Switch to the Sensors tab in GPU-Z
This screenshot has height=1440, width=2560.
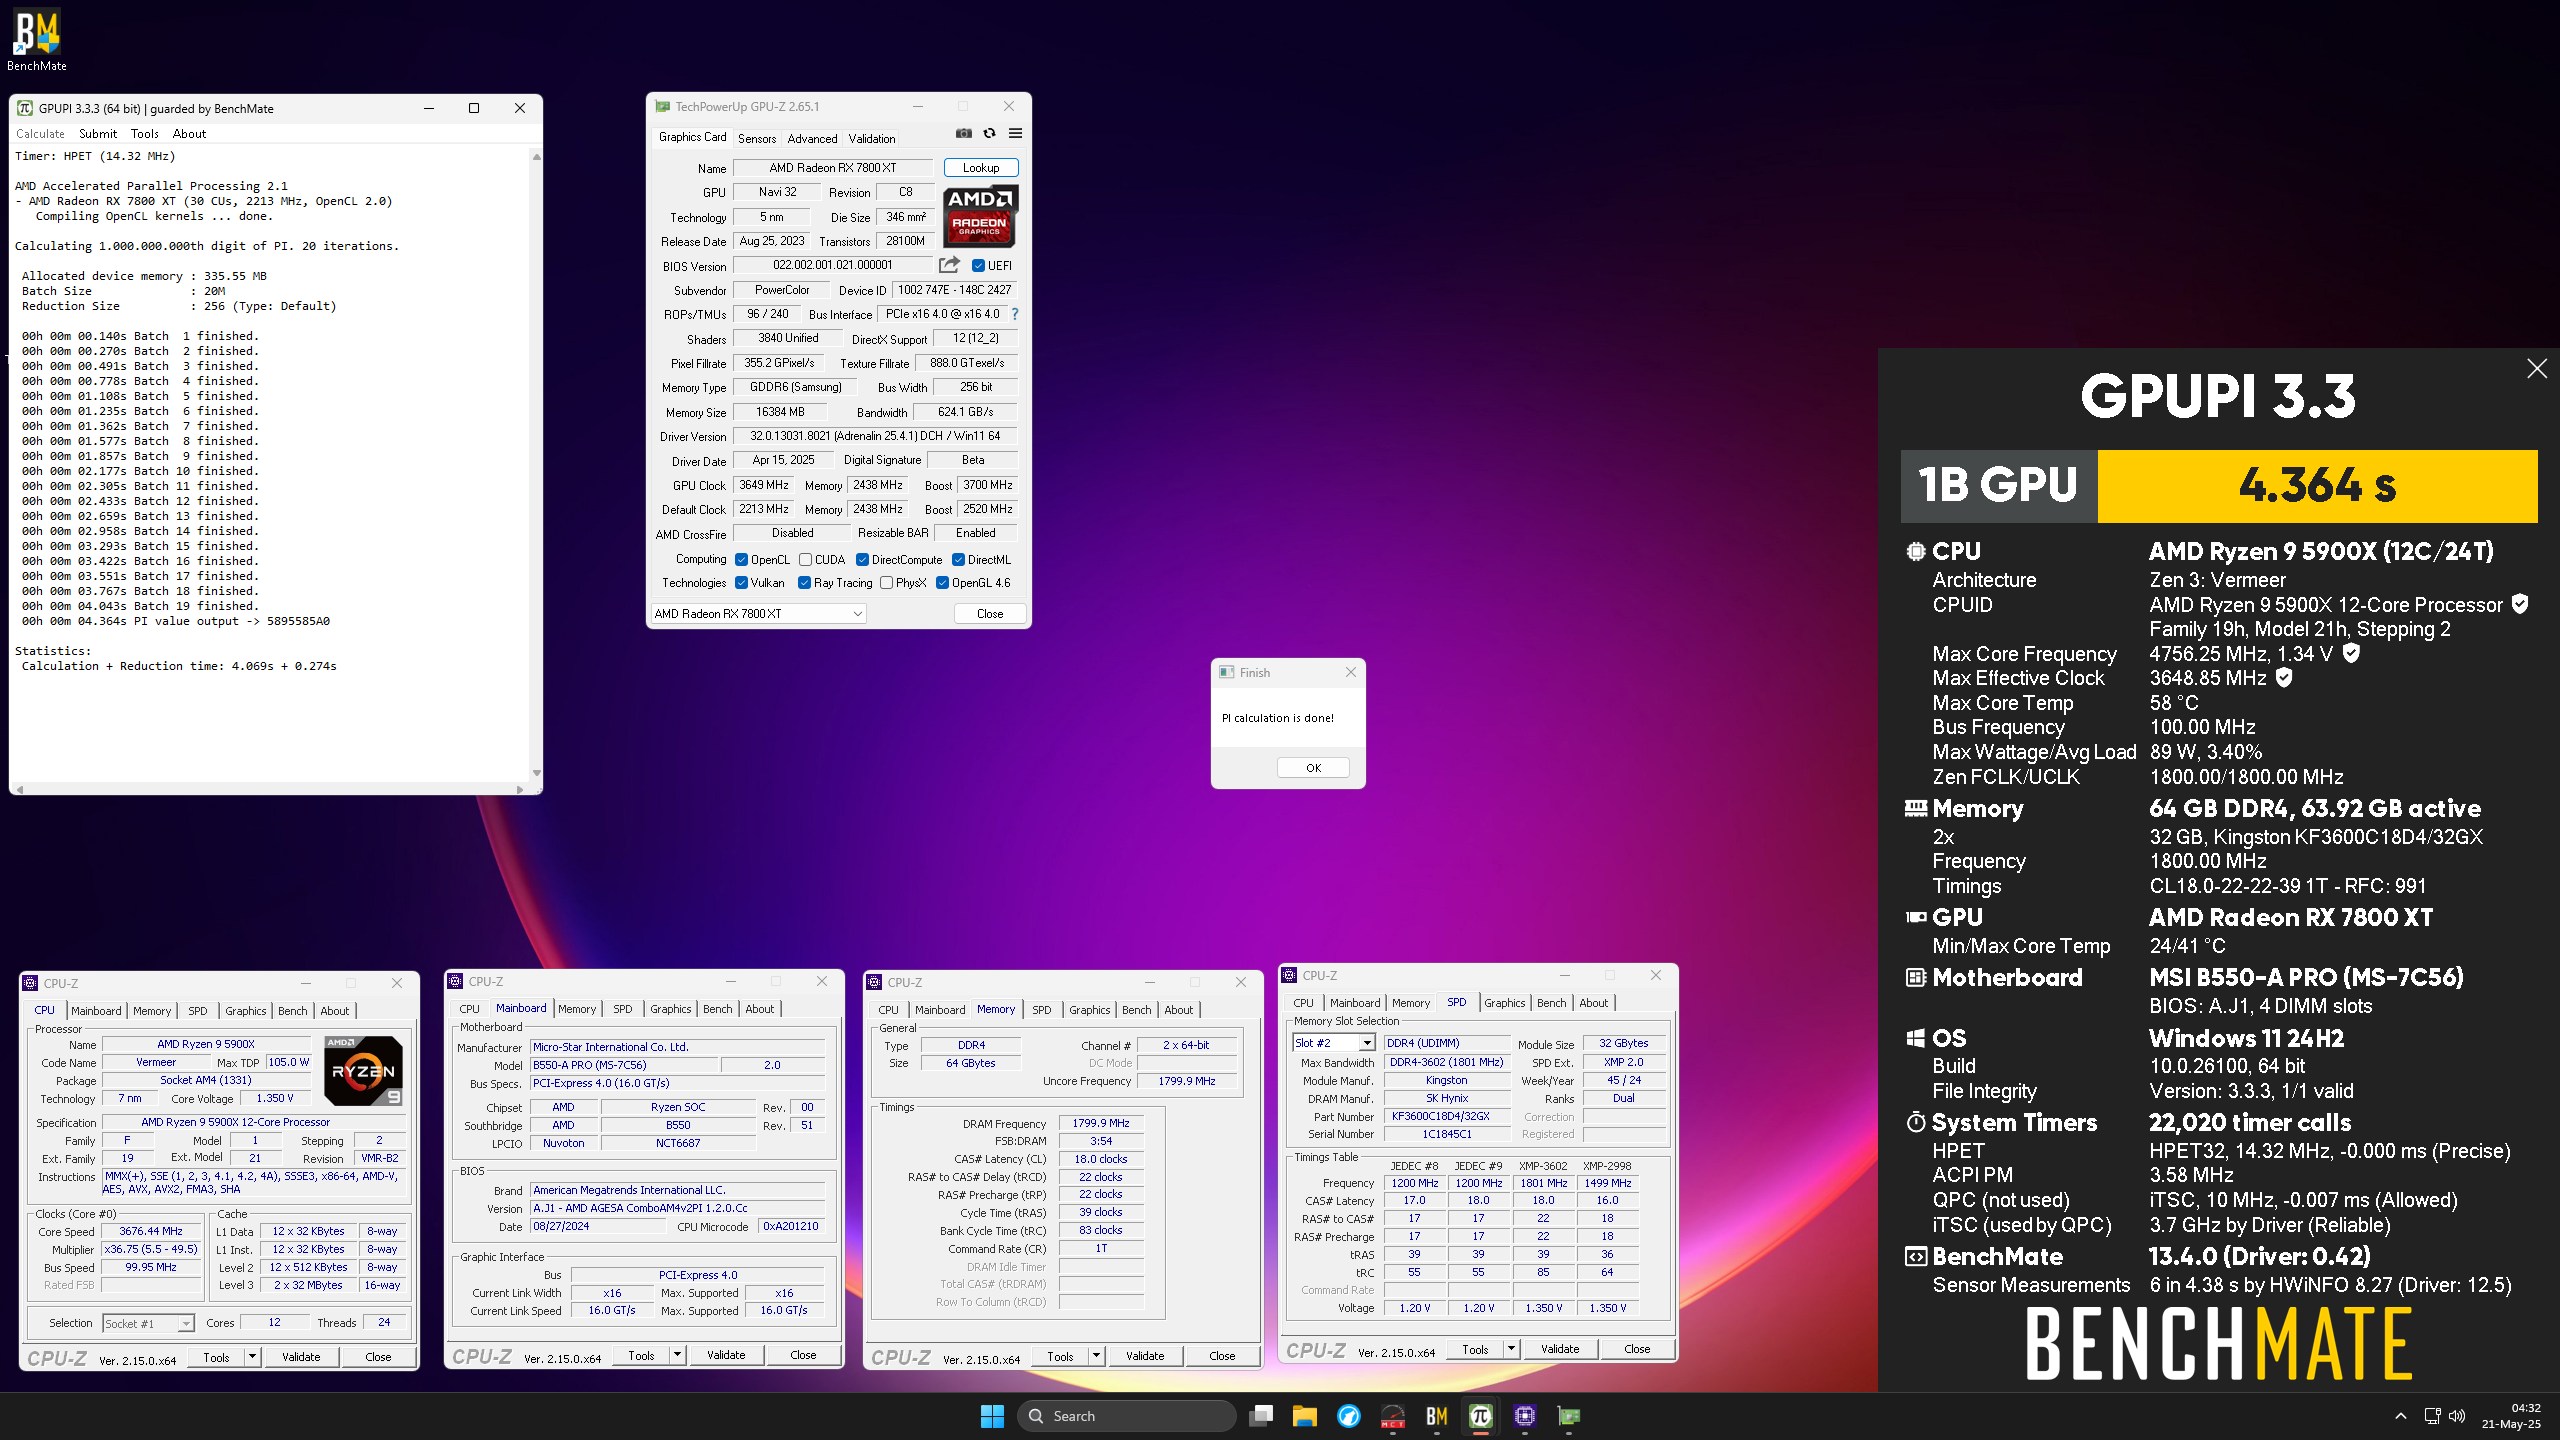757,139
